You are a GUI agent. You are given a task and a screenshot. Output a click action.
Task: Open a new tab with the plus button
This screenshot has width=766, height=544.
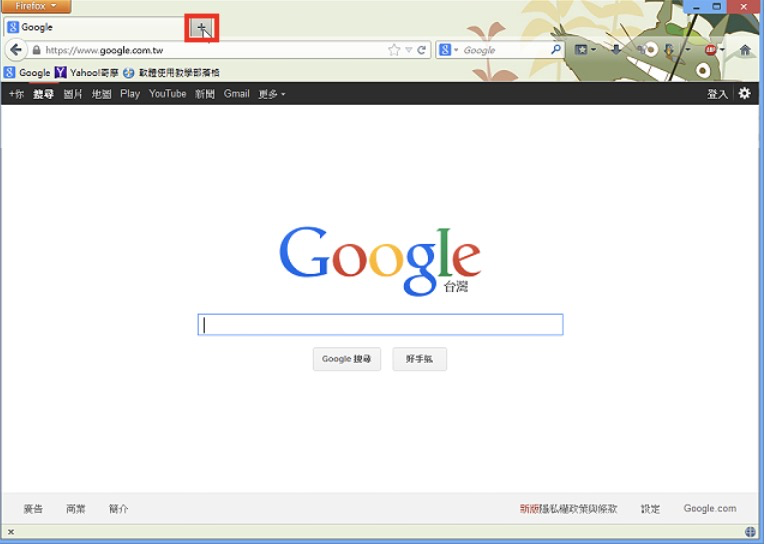point(201,28)
